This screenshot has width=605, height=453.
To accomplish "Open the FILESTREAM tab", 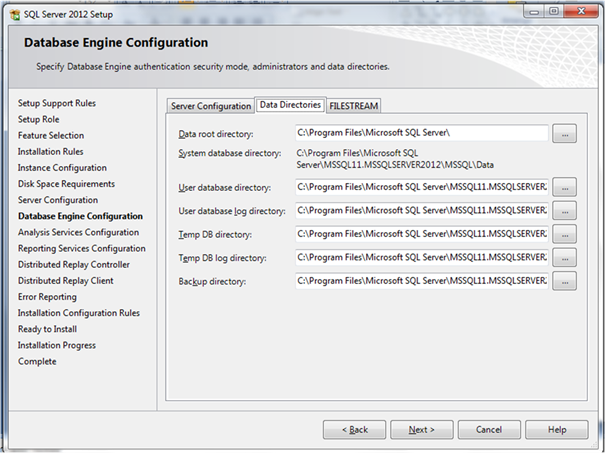I will coord(354,106).
